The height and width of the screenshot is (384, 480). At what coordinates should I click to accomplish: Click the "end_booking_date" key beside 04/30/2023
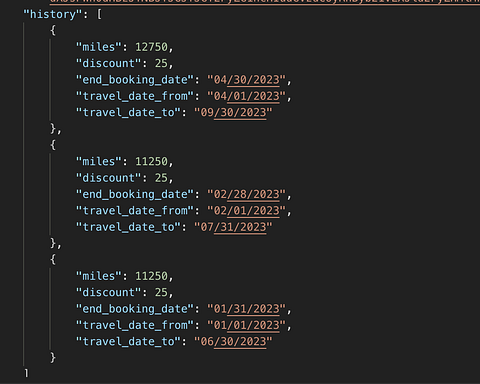[x=135, y=80]
